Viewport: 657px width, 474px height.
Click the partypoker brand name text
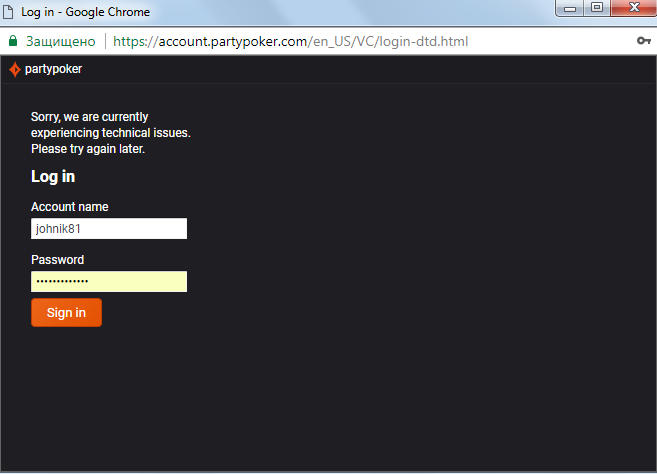pyautogui.click(x=53, y=69)
